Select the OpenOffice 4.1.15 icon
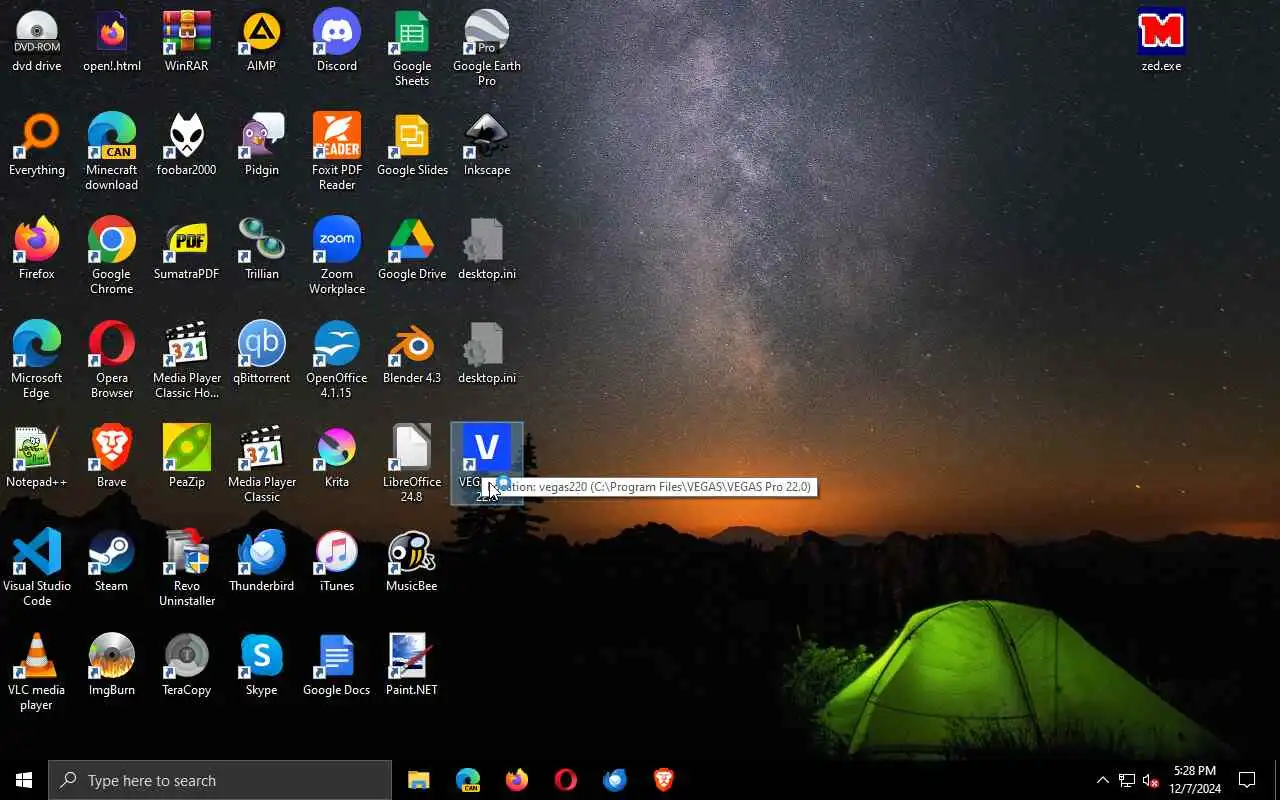1280x800 pixels. [x=337, y=360]
